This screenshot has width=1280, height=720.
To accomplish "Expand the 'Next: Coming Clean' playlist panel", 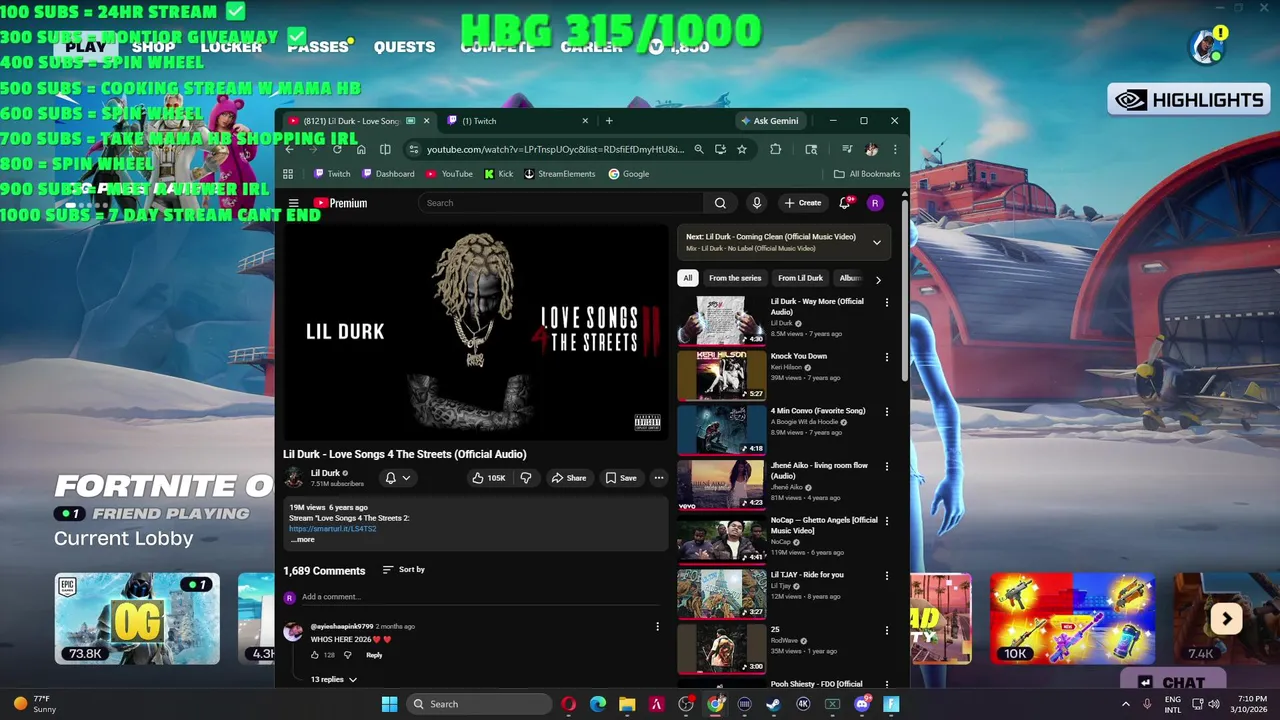I will [x=877, y=242].
